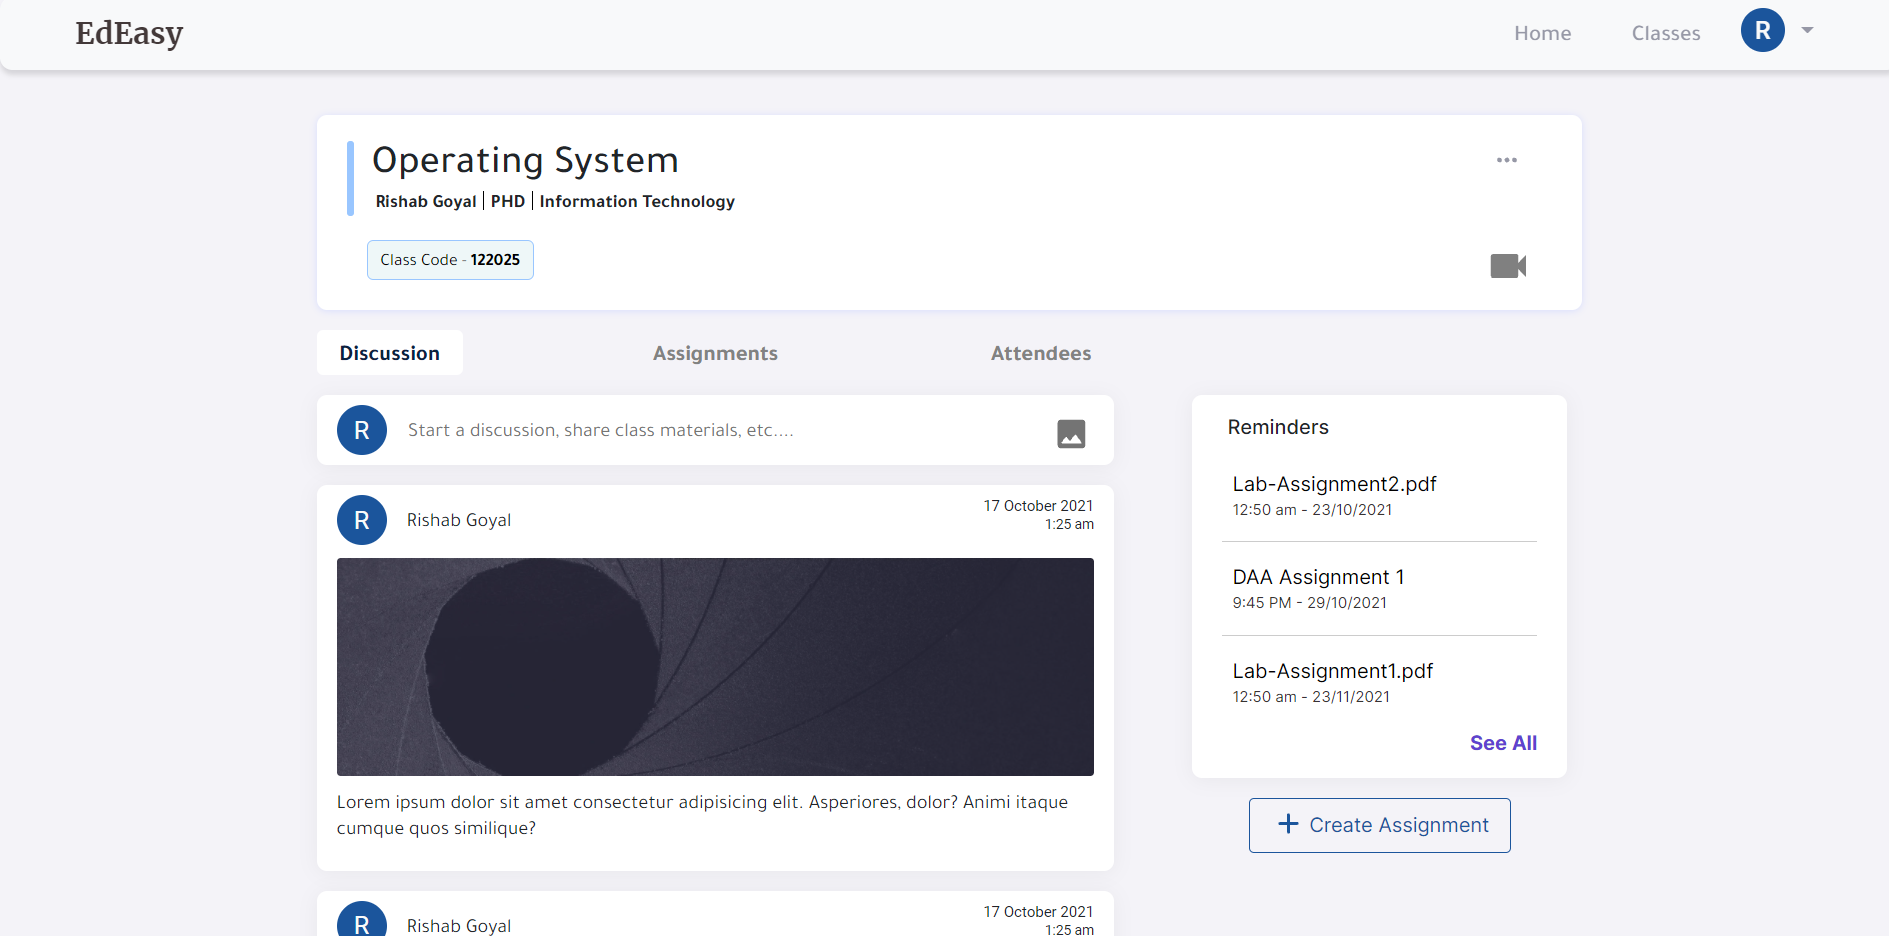Open the three-dot class options menu
This screenshot has height=936, width=1889.
1507,160
